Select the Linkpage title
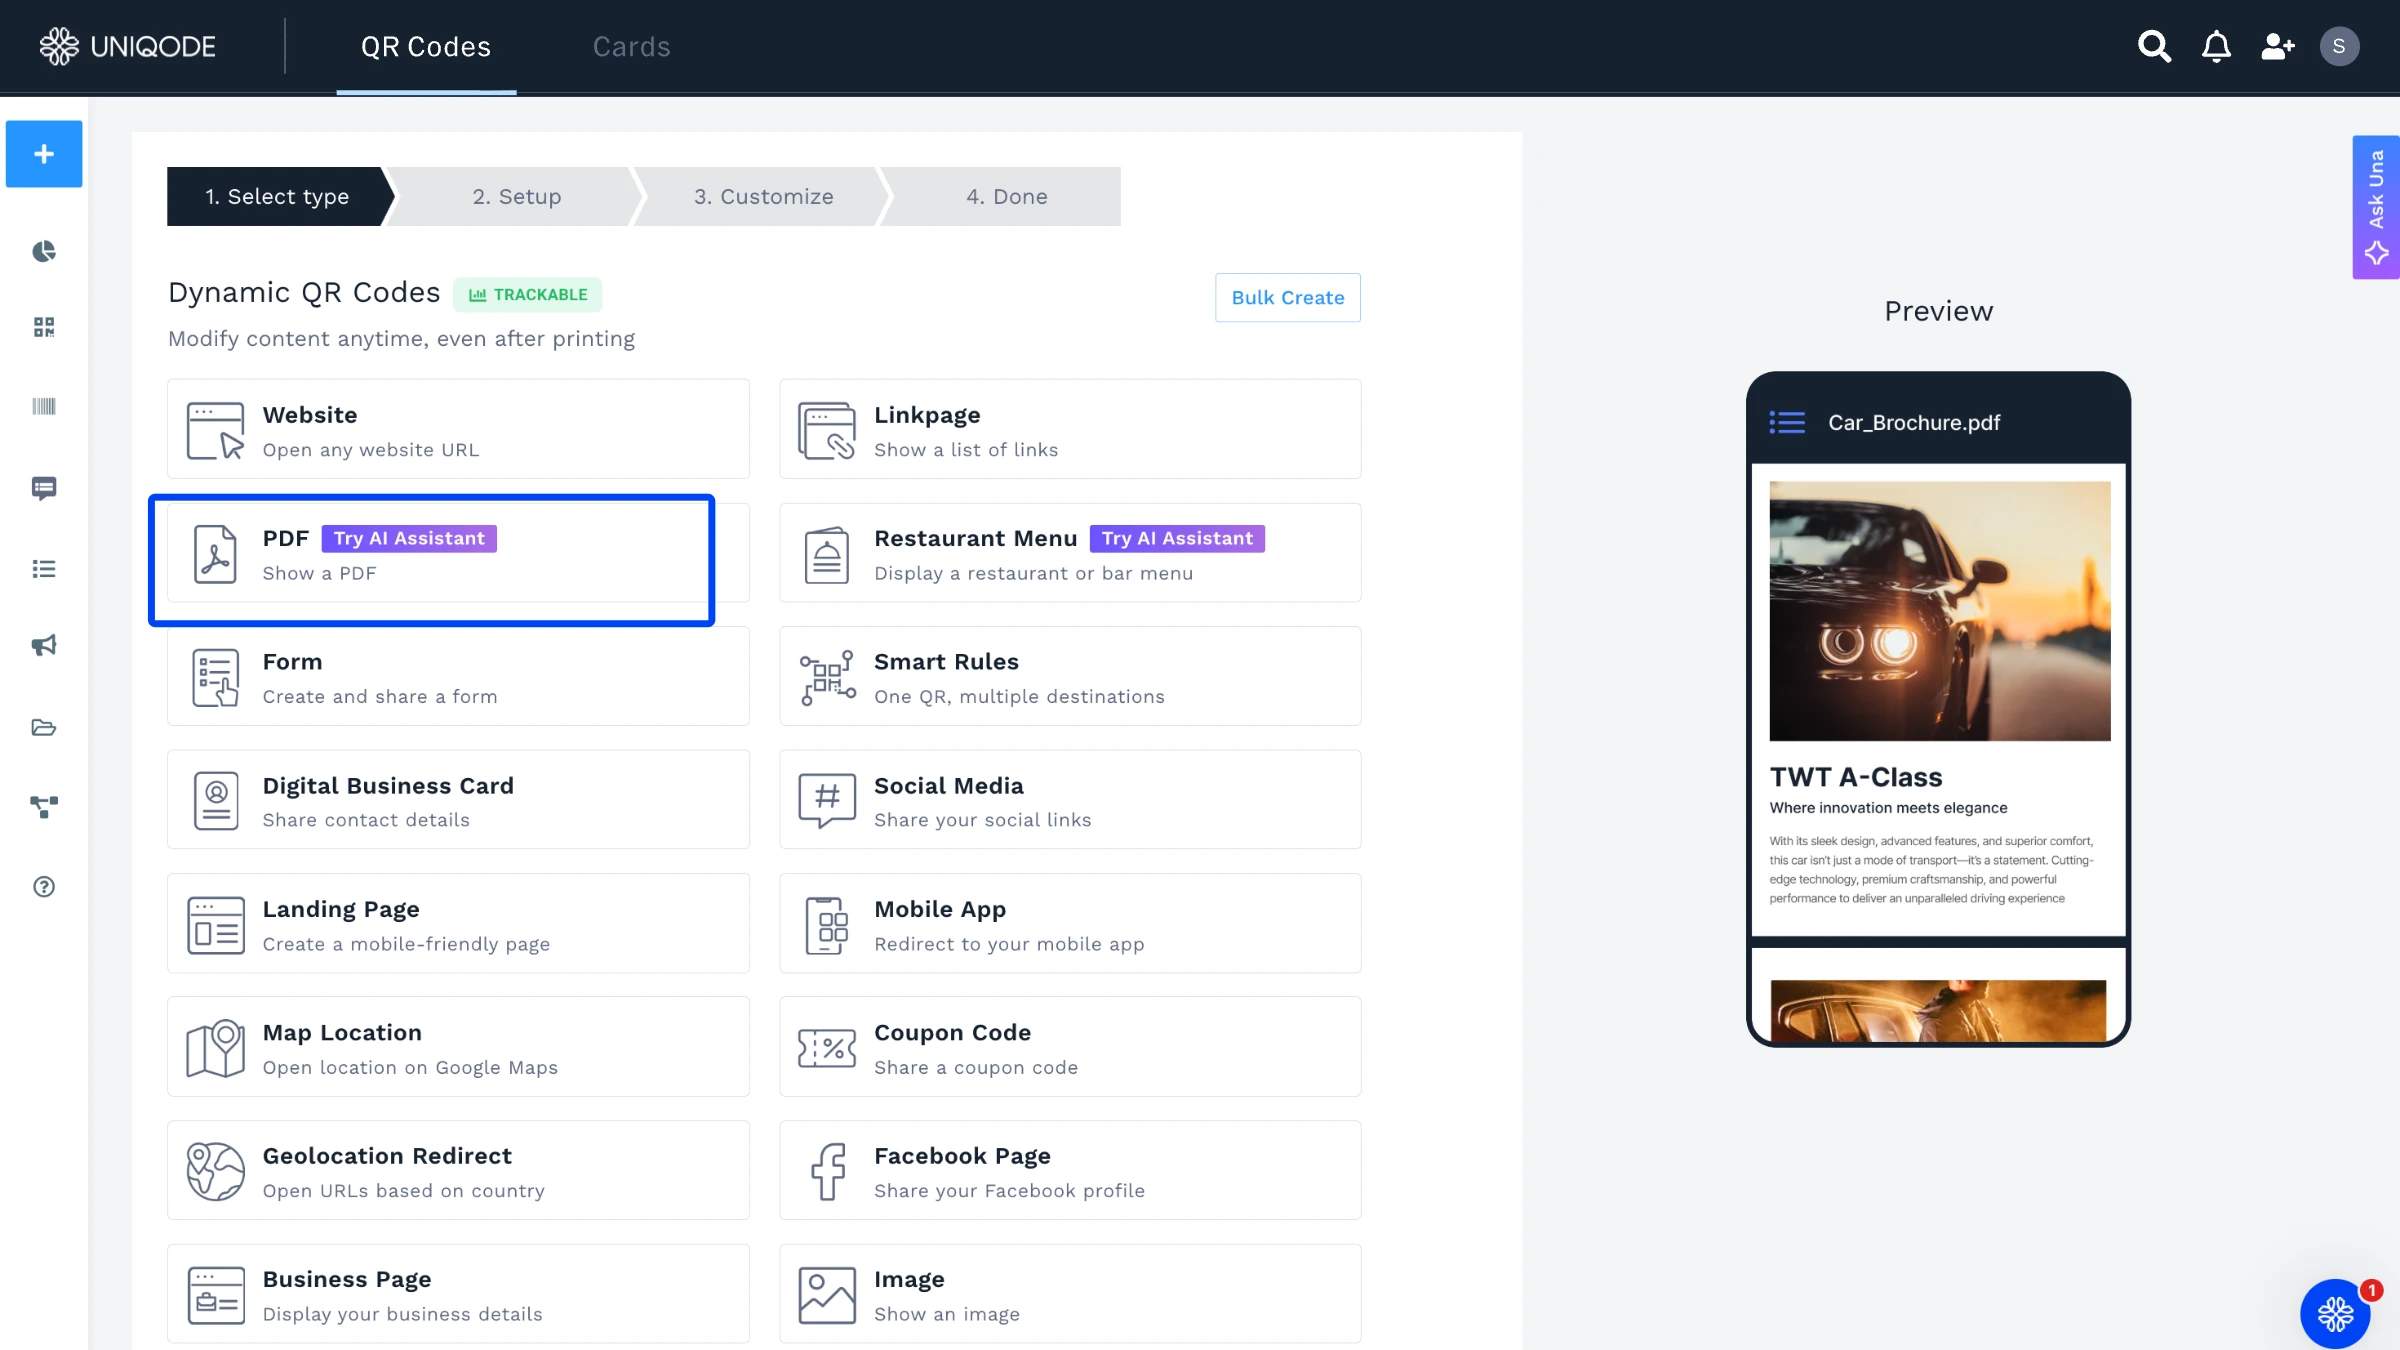 (927, 414)
